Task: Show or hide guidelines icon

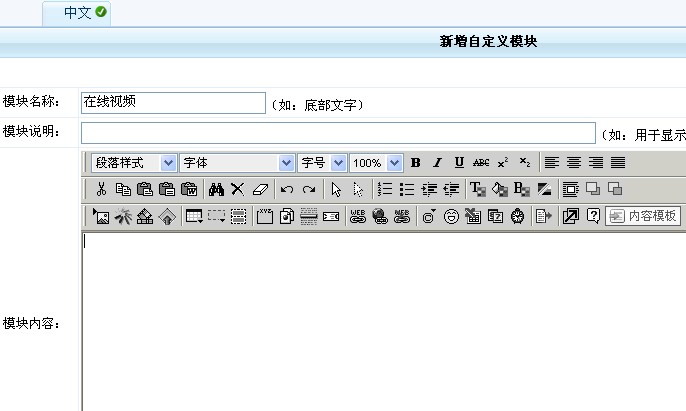Action: pos(238,216)
